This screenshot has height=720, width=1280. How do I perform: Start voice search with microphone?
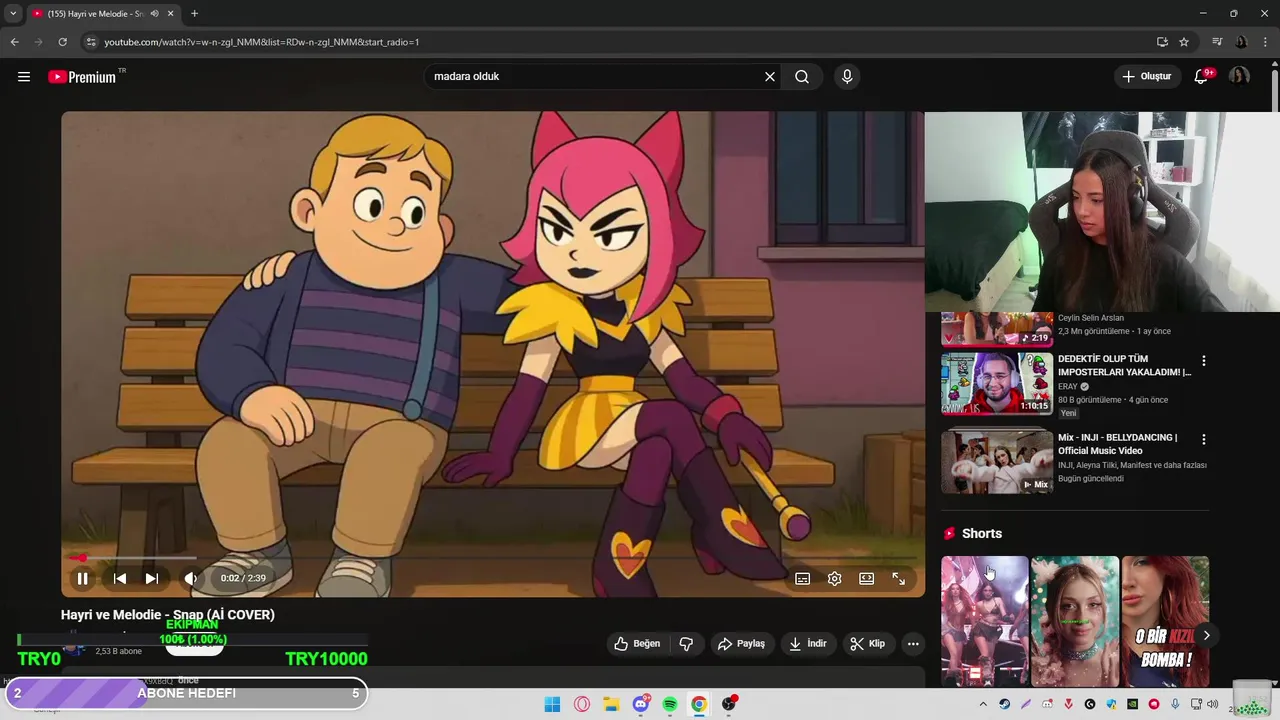847,76
